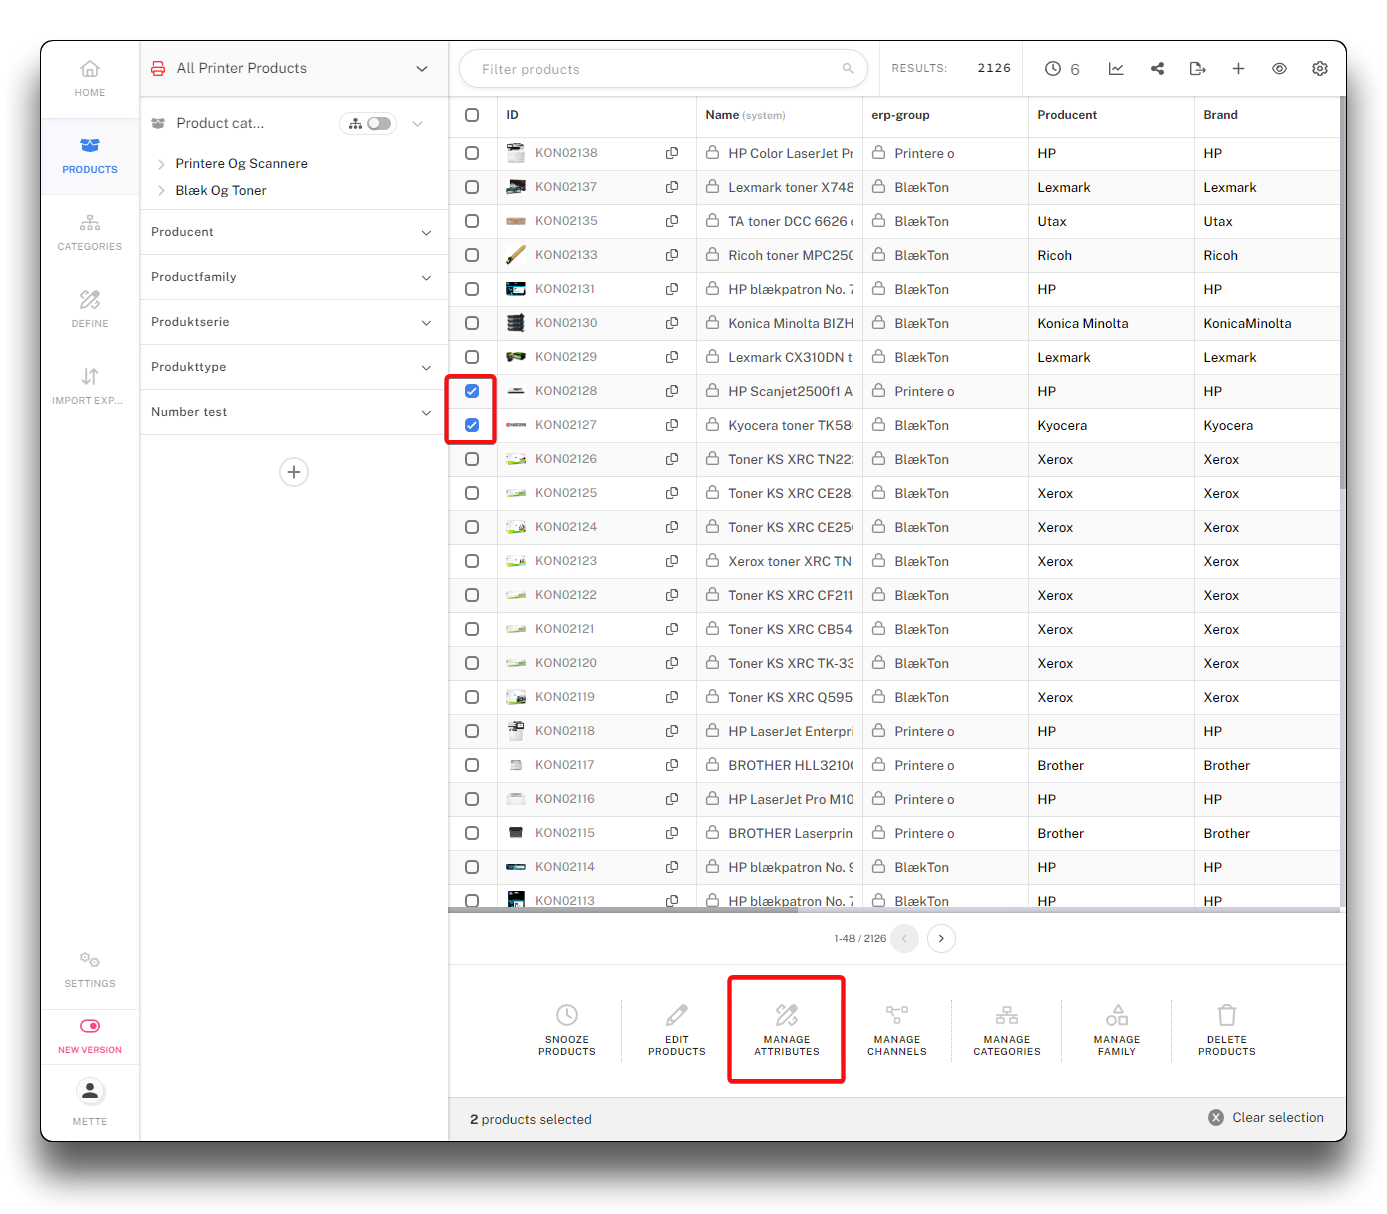Click the export icon in top toolbar

(x=1197, y=69)
